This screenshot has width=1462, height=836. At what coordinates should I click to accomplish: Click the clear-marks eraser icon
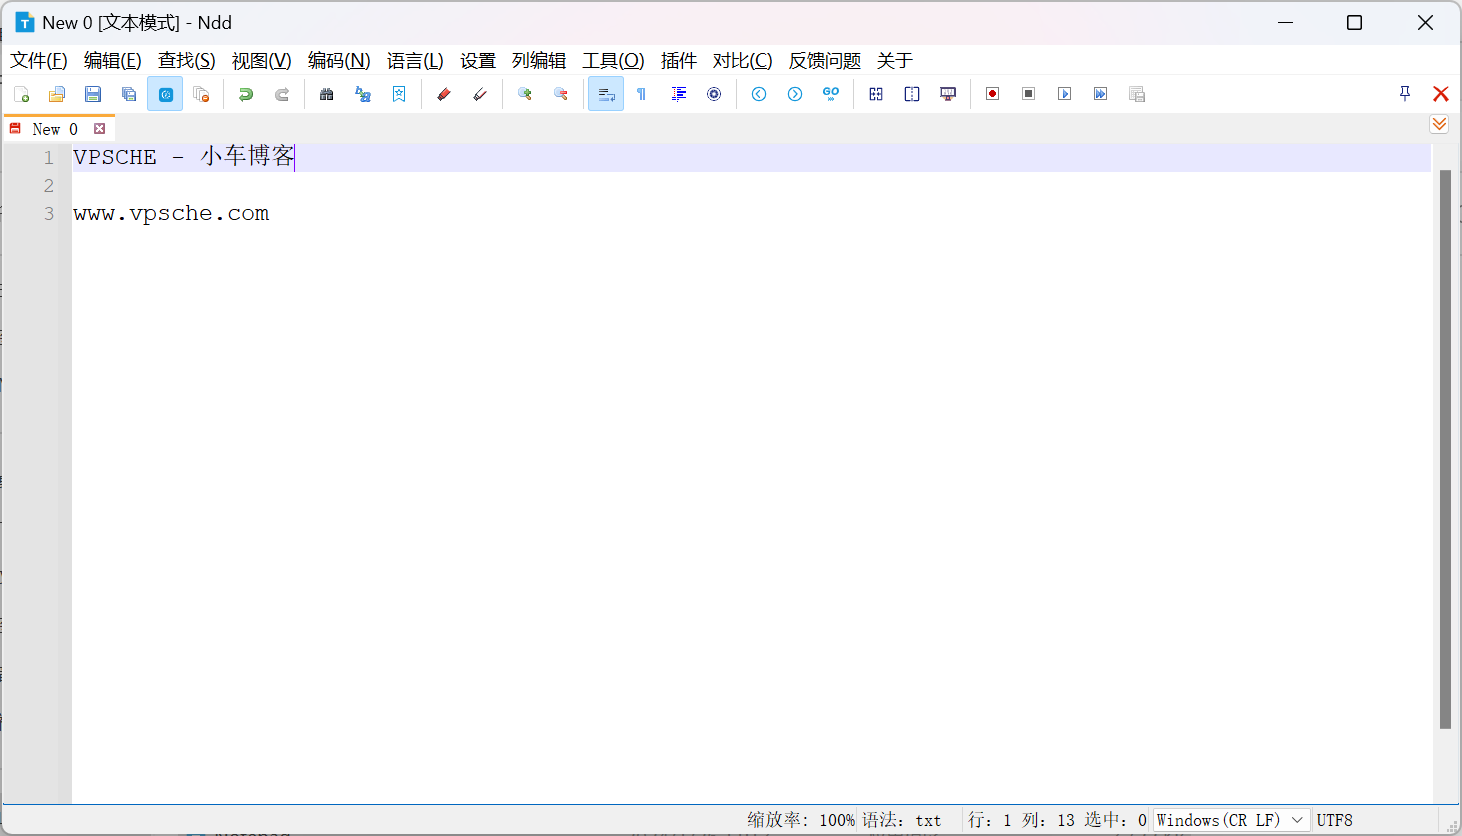(480, 94)
